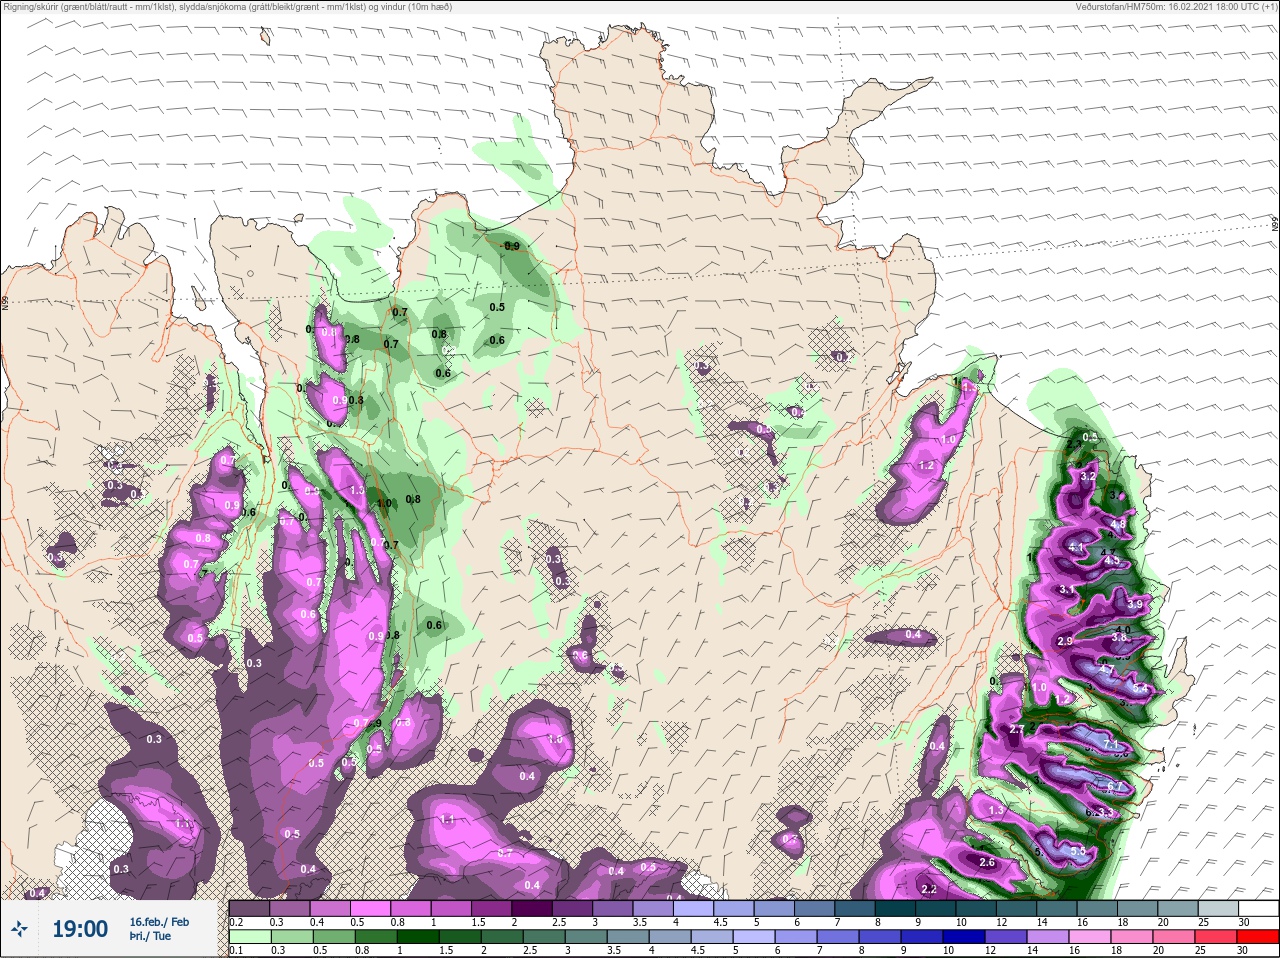Click the 'Þri./ Tue' weekday text

[x=150, y=936]
